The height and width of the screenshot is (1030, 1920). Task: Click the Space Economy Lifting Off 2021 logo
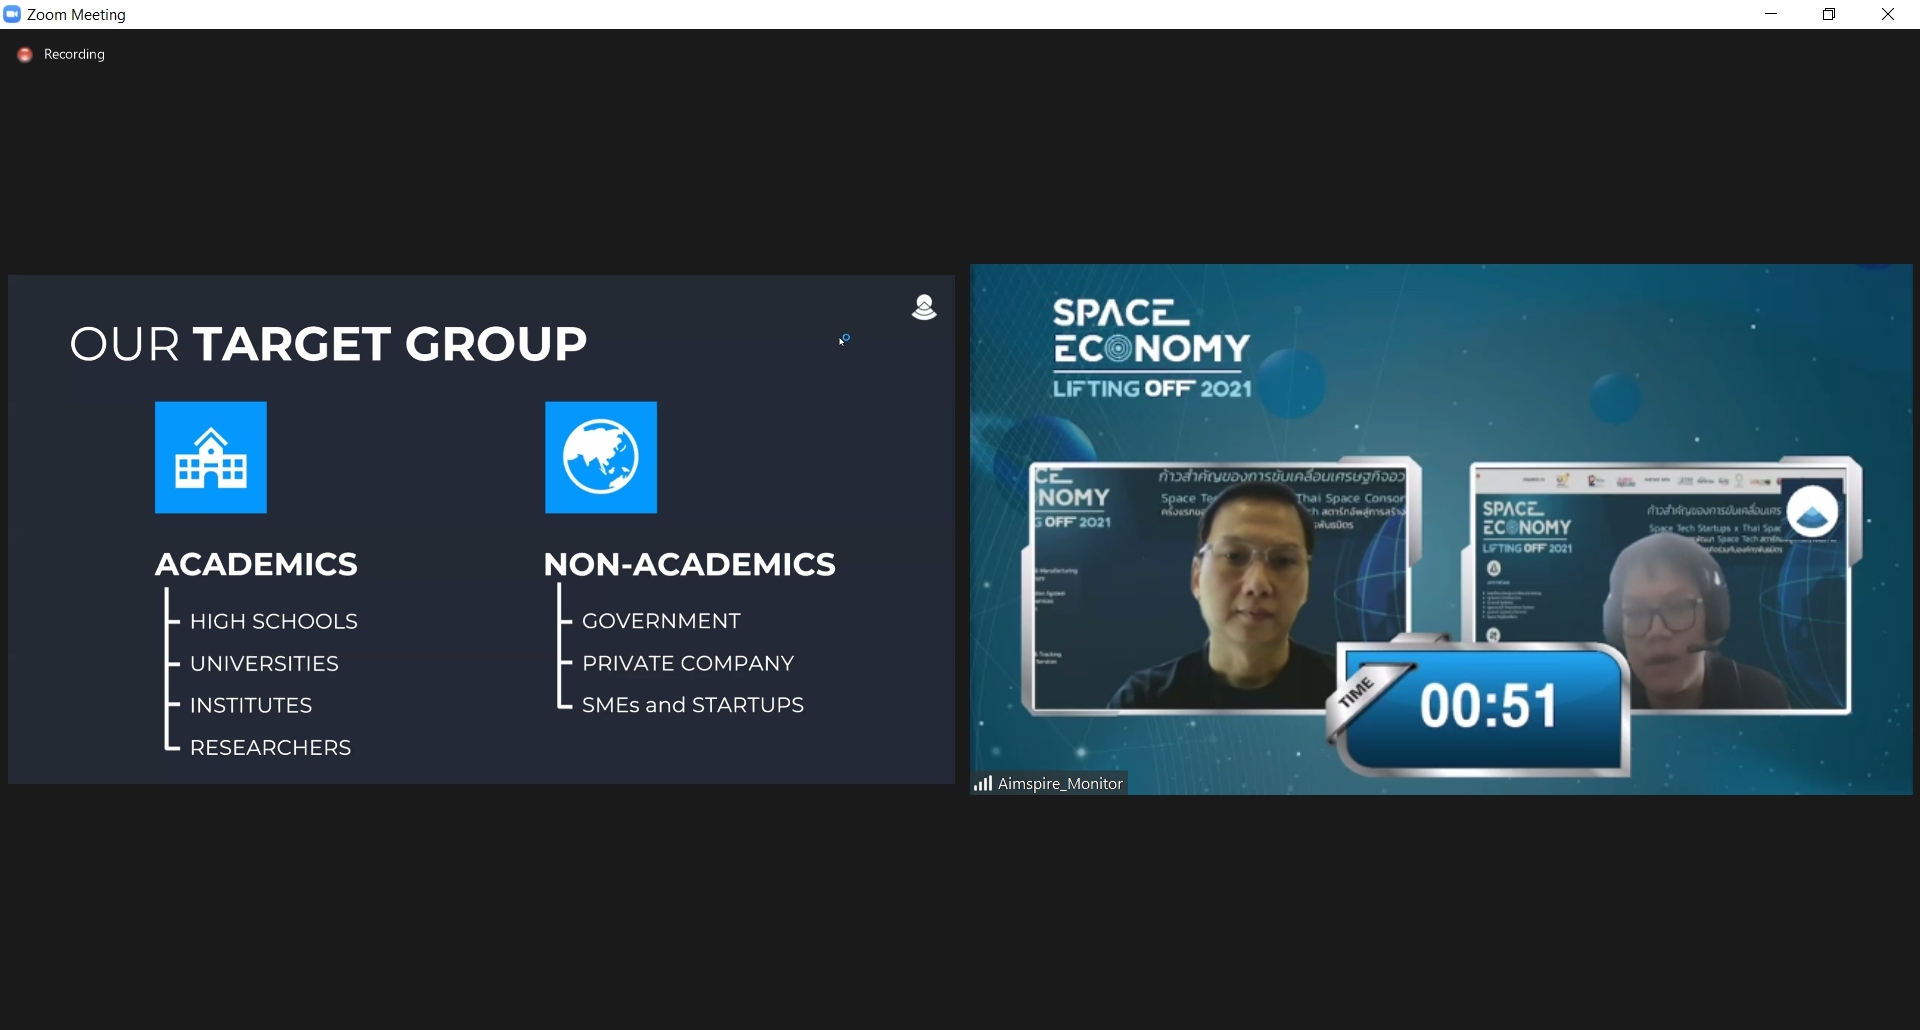click(x=1151, y=348)
